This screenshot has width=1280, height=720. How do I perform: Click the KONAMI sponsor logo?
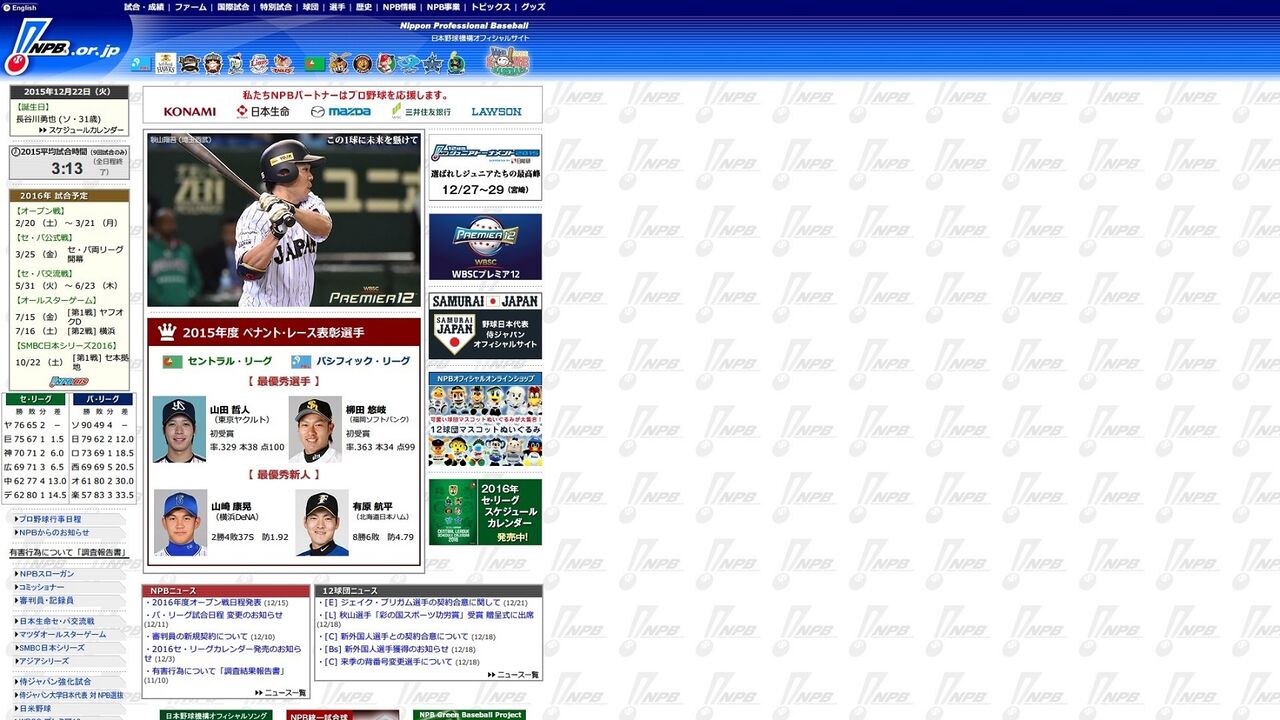189,111
